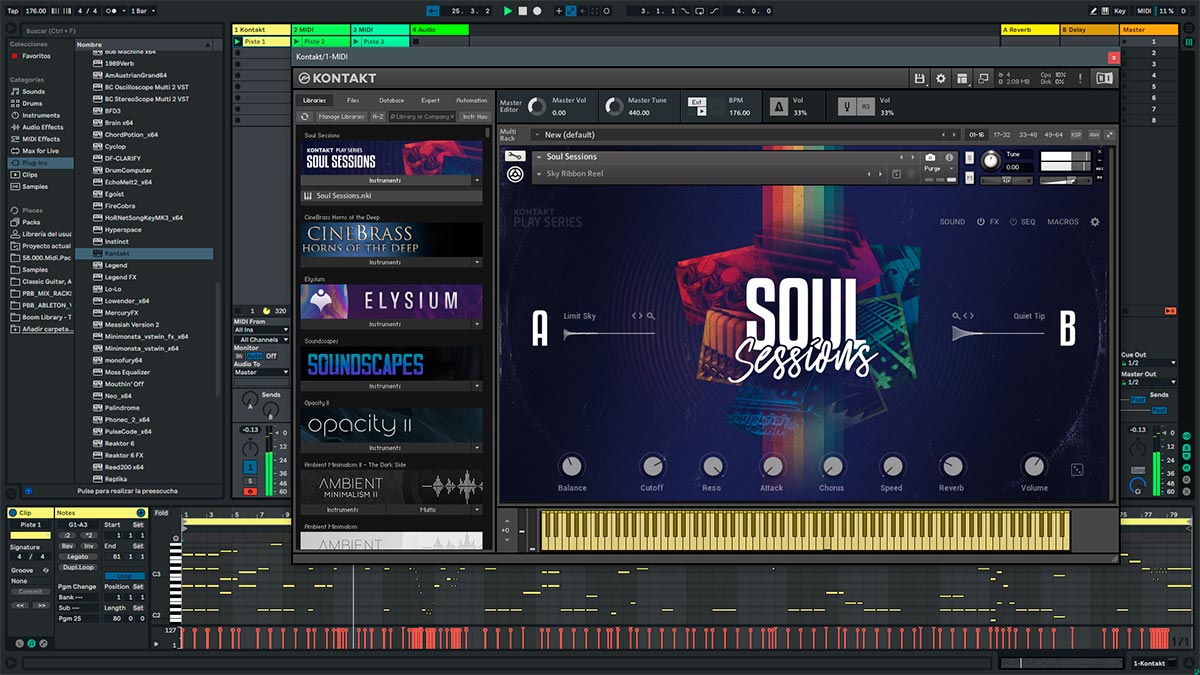Toggle the Loop switch in Notes panel
1200x675 pixels.
click(125, 576)
